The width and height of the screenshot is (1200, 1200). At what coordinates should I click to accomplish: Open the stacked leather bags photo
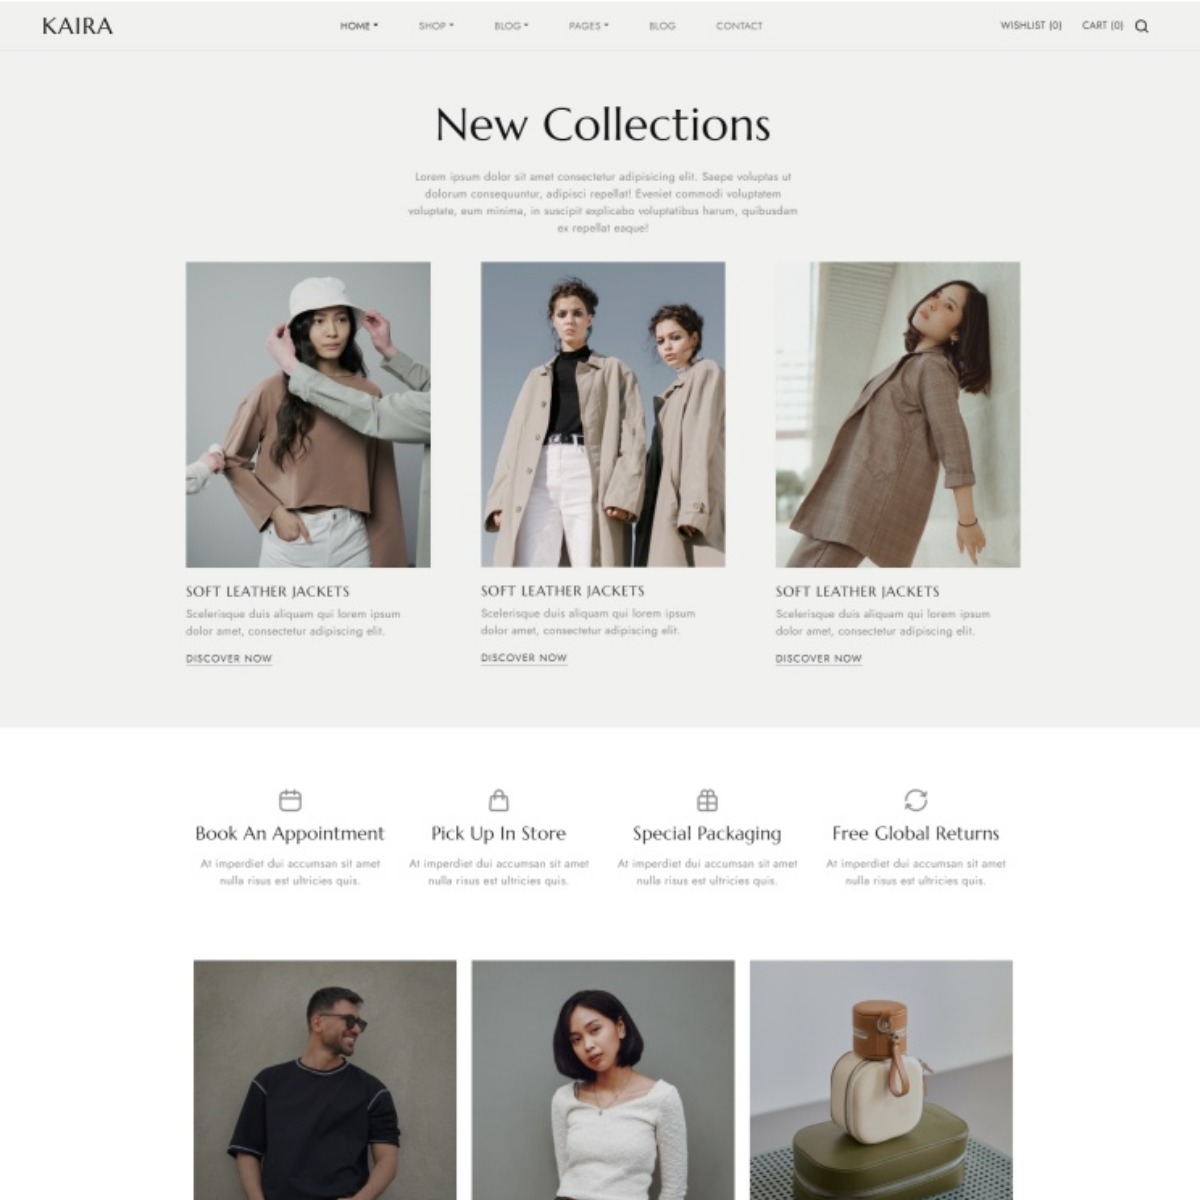[881, 1080]
